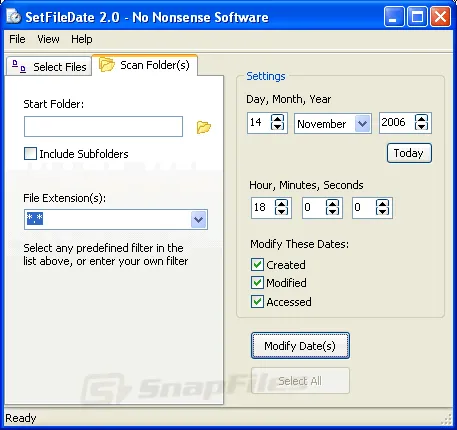The width and height of the screenshot is (457, 430).
Task: Decrease the year value with down arrow
Action: pos(422,126)
